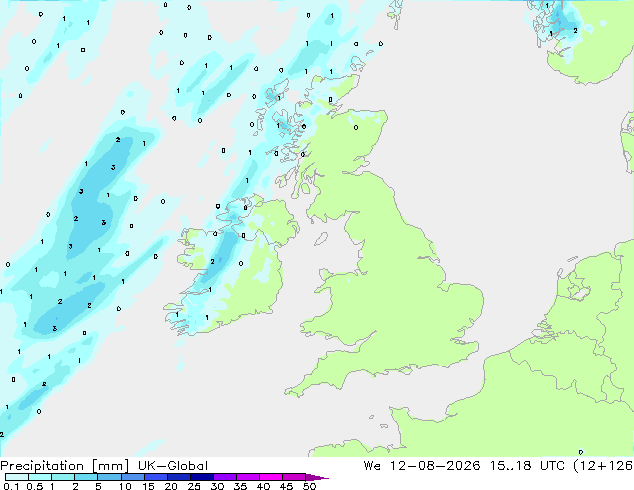Click the legend label '50'

pyautogui.click(x=309, y=486)
